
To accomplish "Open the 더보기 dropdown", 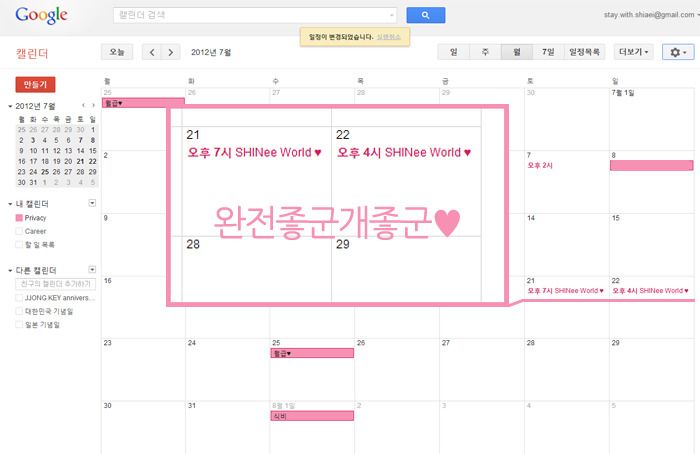I will coord(633,52).
